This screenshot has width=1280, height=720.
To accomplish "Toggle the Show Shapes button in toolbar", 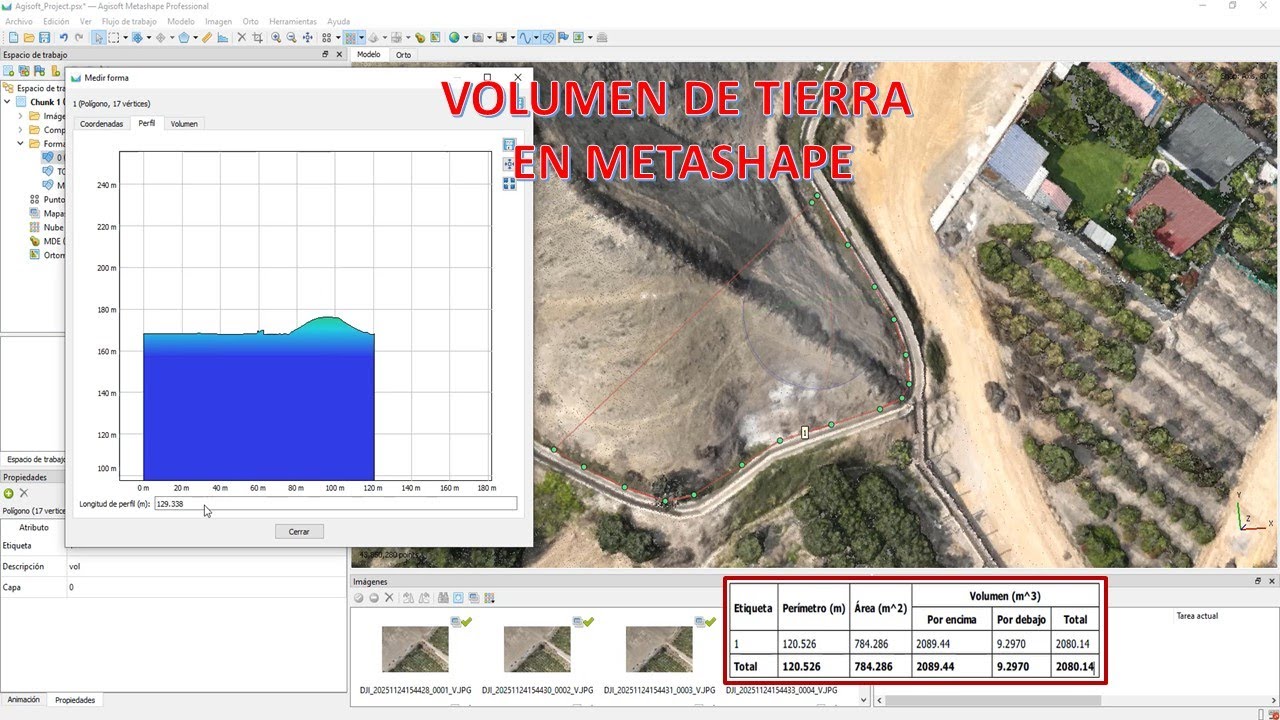I will click(548, 37).
